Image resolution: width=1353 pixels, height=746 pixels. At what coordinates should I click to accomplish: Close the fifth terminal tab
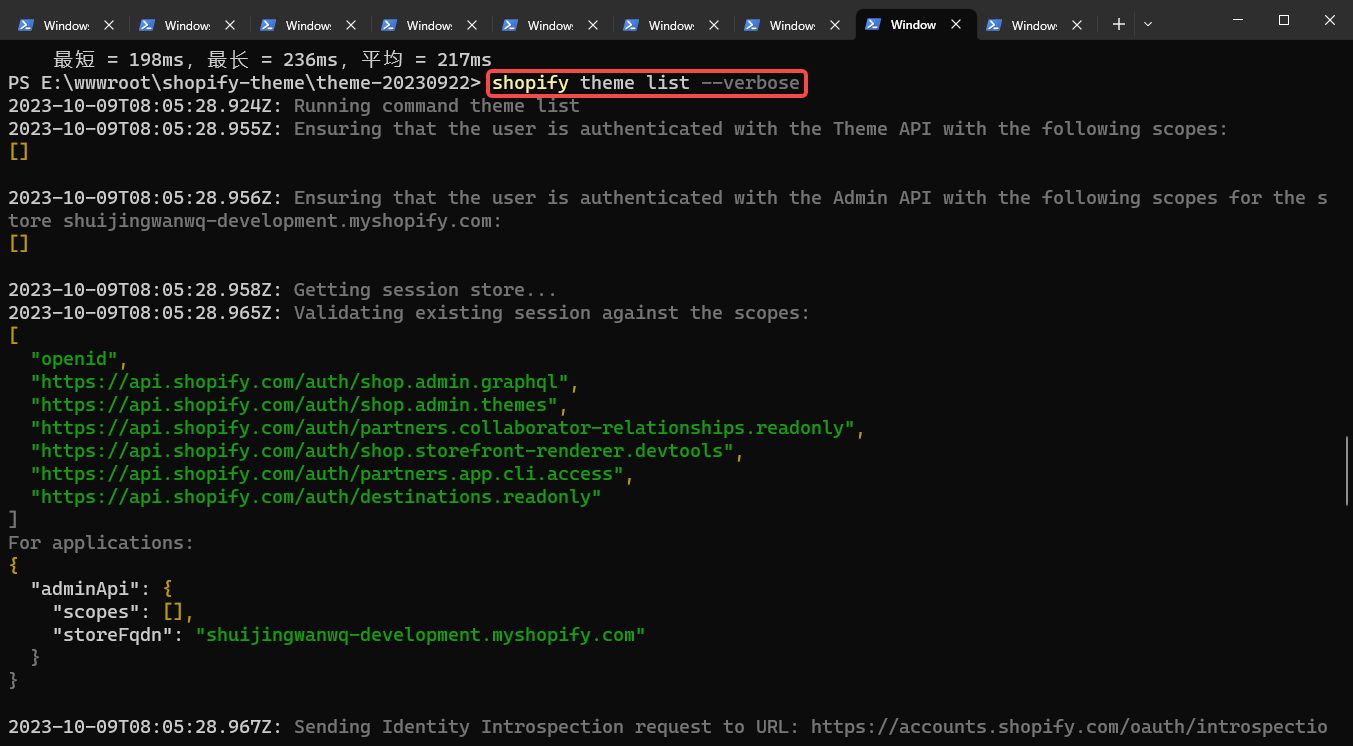[x=592, y=25]
